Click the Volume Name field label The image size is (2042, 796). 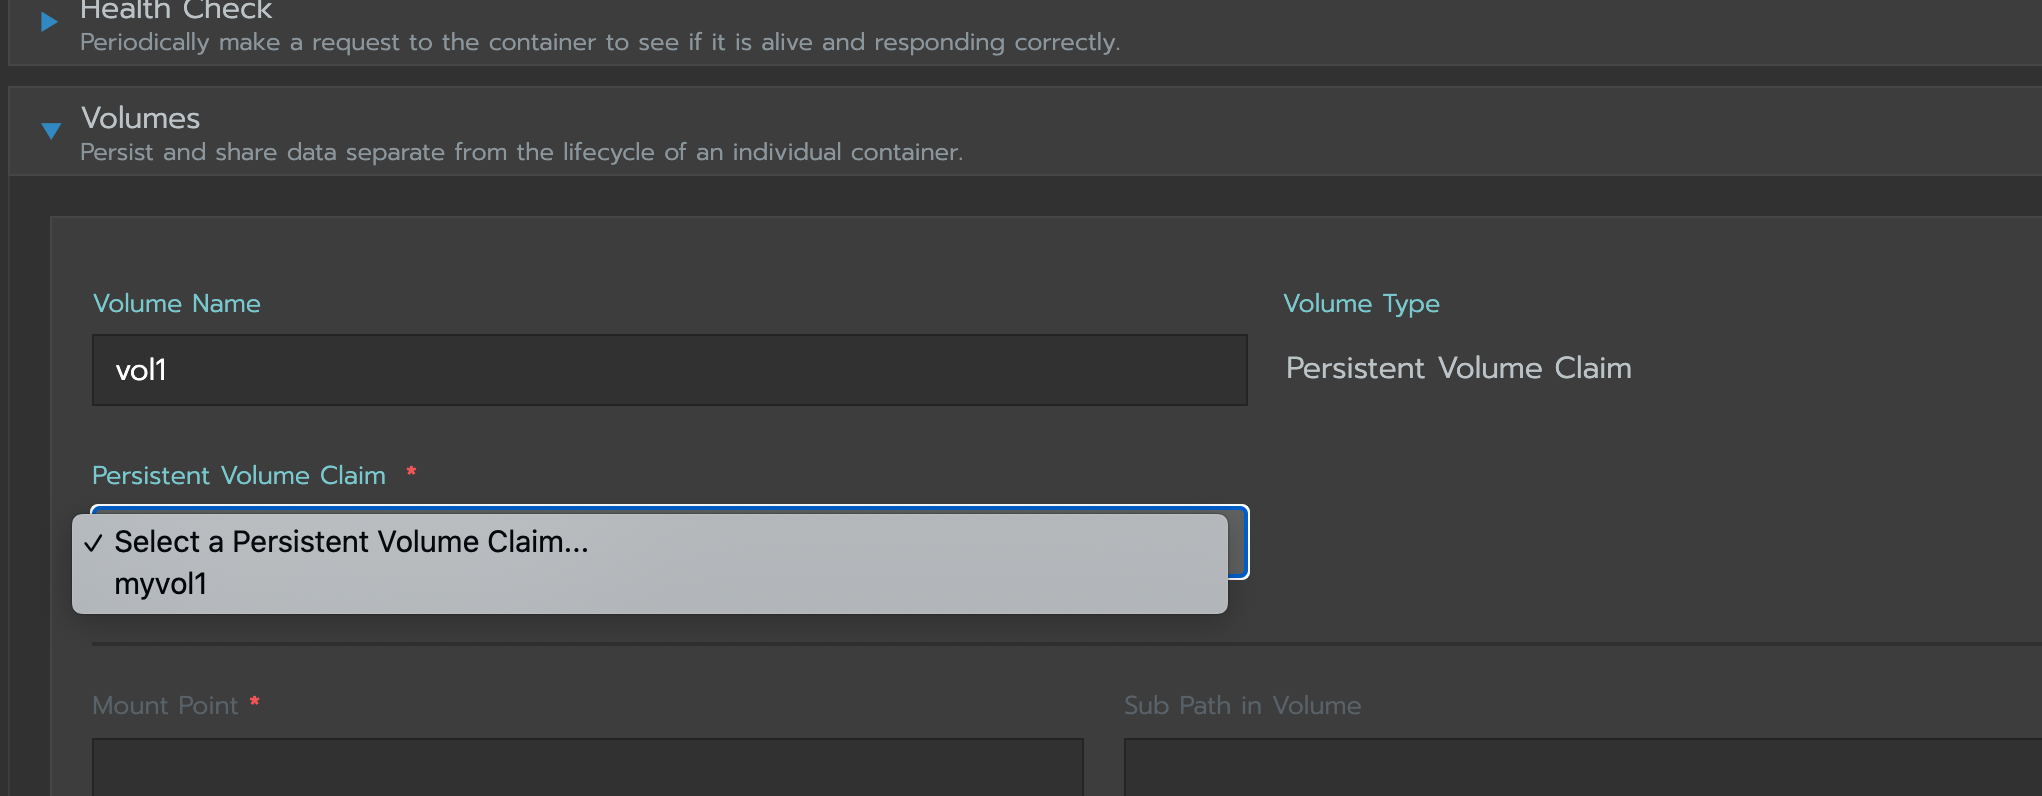176,303
